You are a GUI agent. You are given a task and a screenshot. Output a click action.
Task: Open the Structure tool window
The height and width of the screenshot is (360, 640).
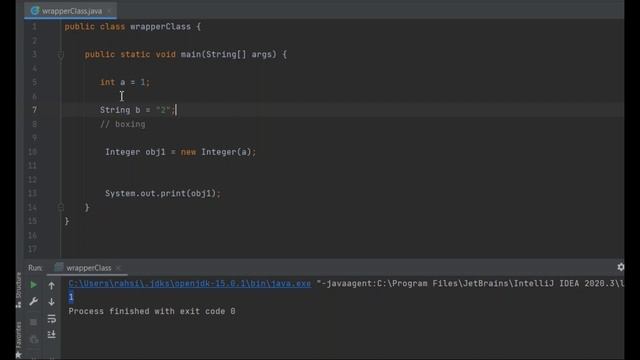19,289
